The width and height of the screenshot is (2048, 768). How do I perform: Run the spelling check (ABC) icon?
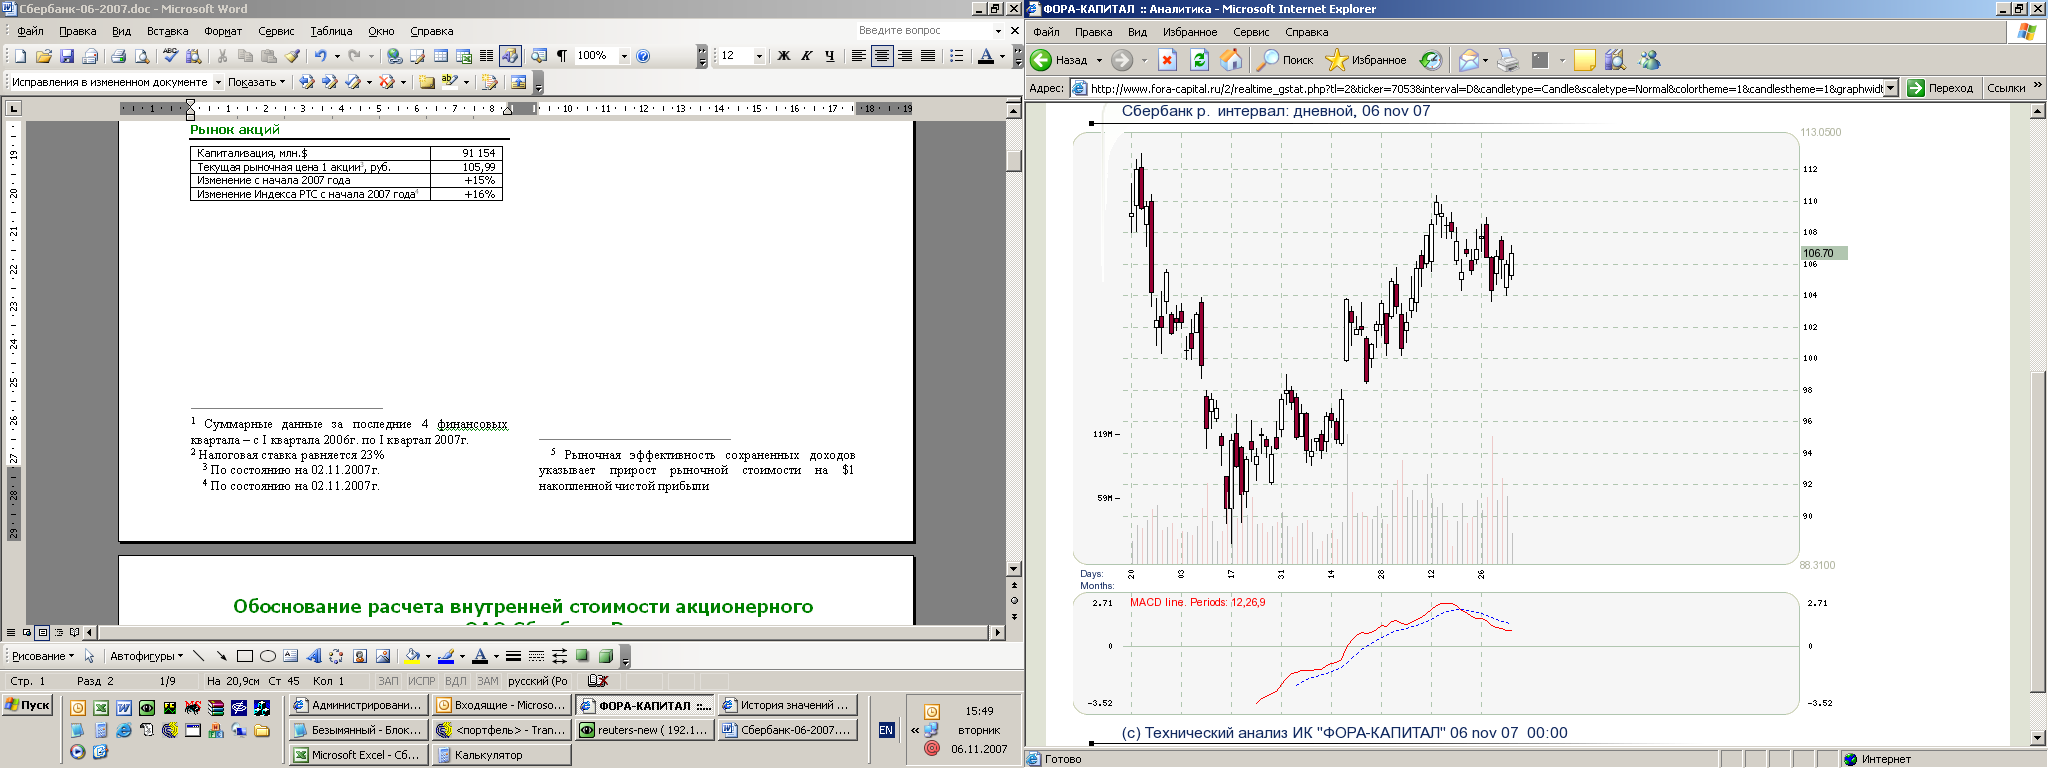pyautogui.click(x=170, y=56)
